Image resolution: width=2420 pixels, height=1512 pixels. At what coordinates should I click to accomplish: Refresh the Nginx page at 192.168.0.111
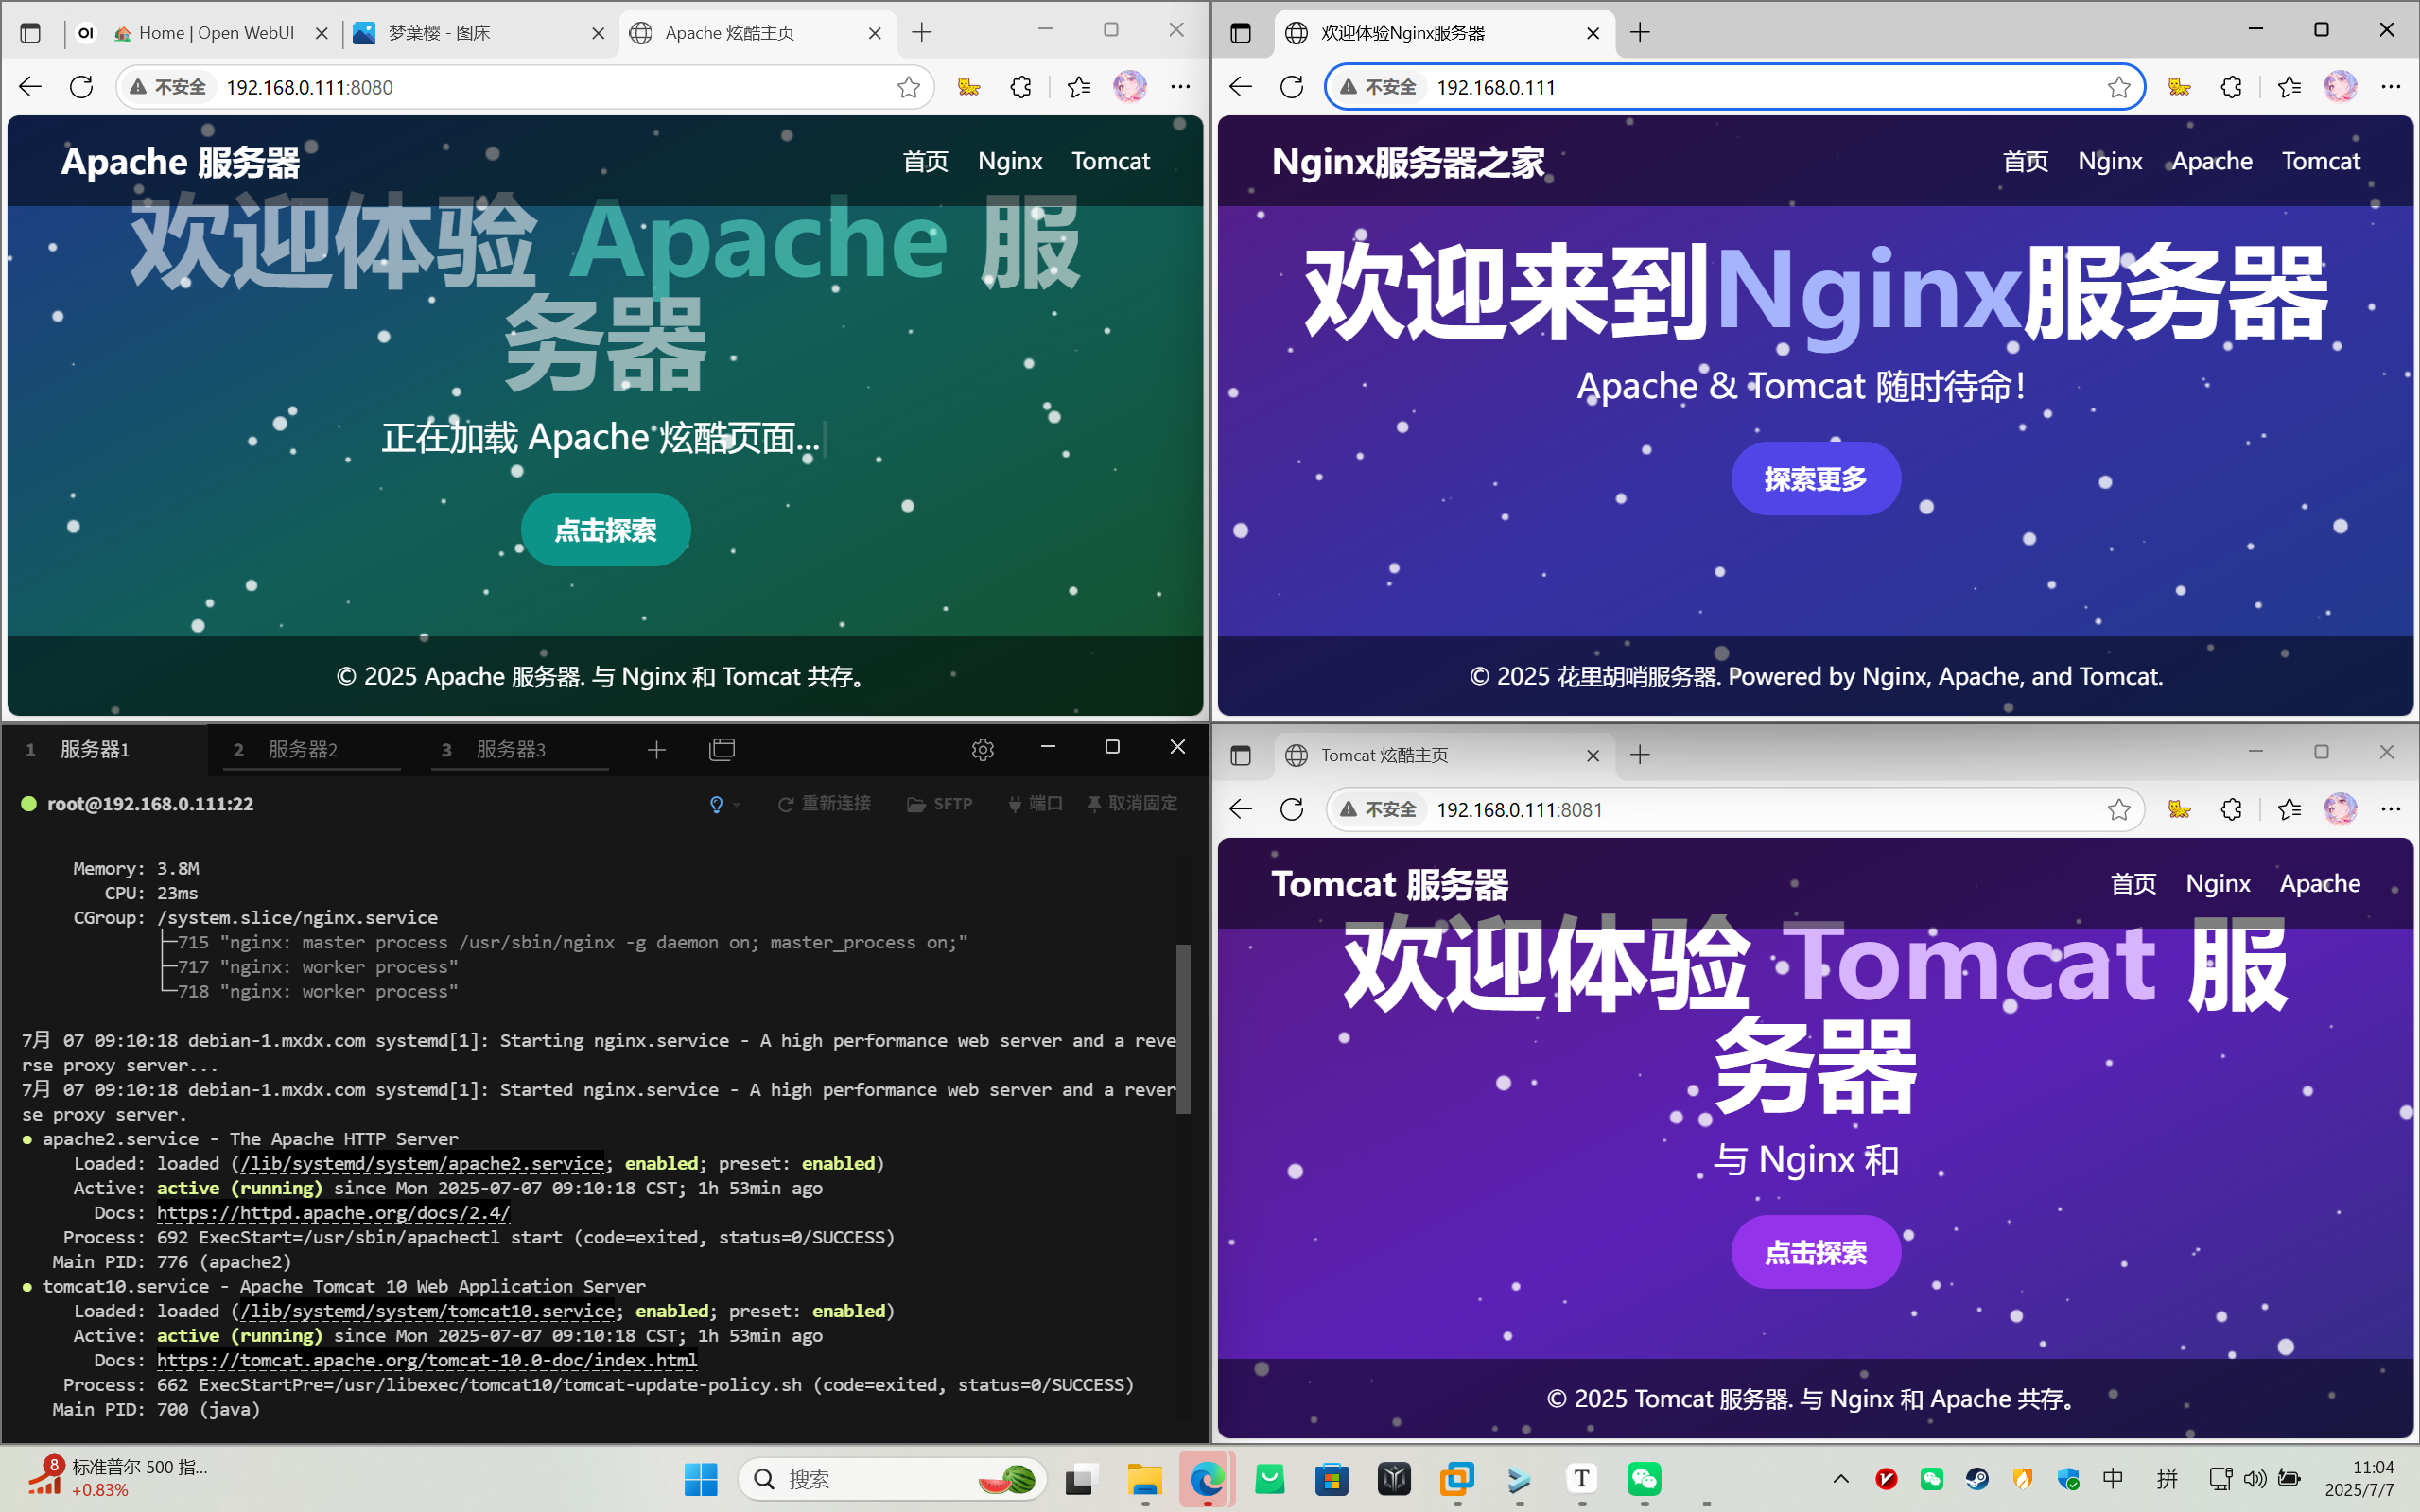[x=1292, y=87]
